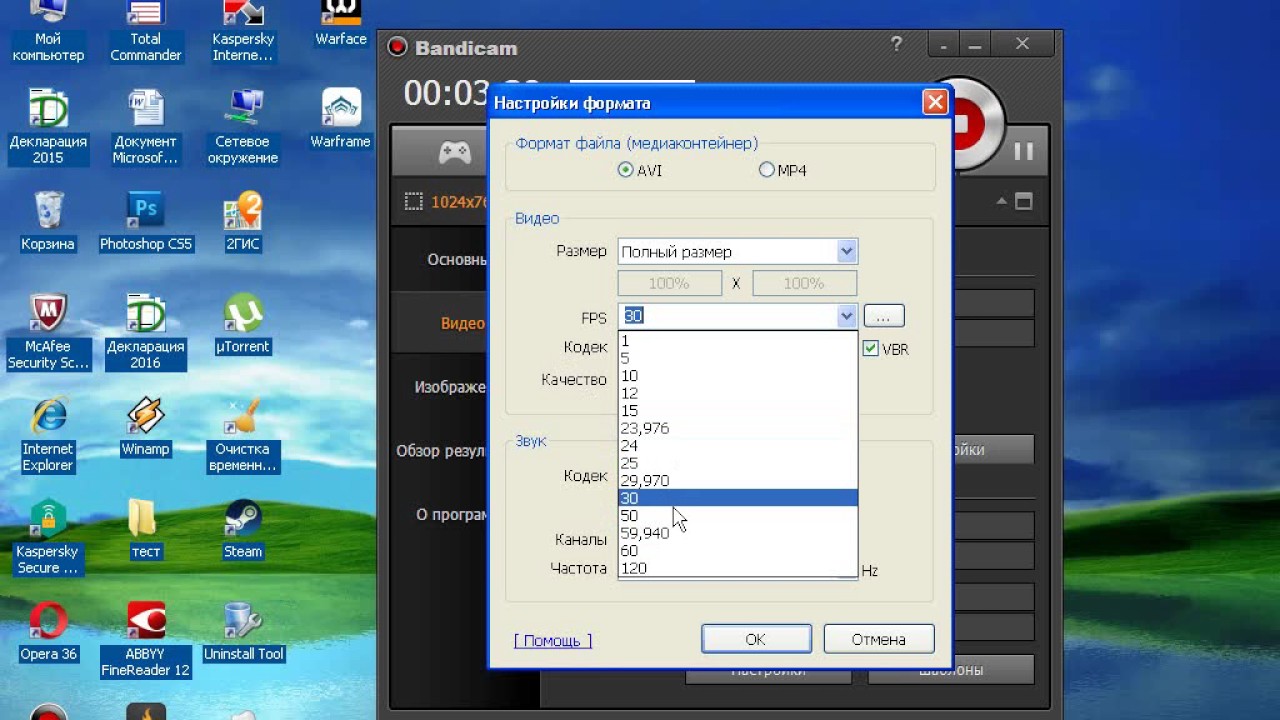Image resolution: width=1280 pixels, height=720 pixels.
Task: Open 2ГИС desktop shortcut
Action: pos(243,222)
